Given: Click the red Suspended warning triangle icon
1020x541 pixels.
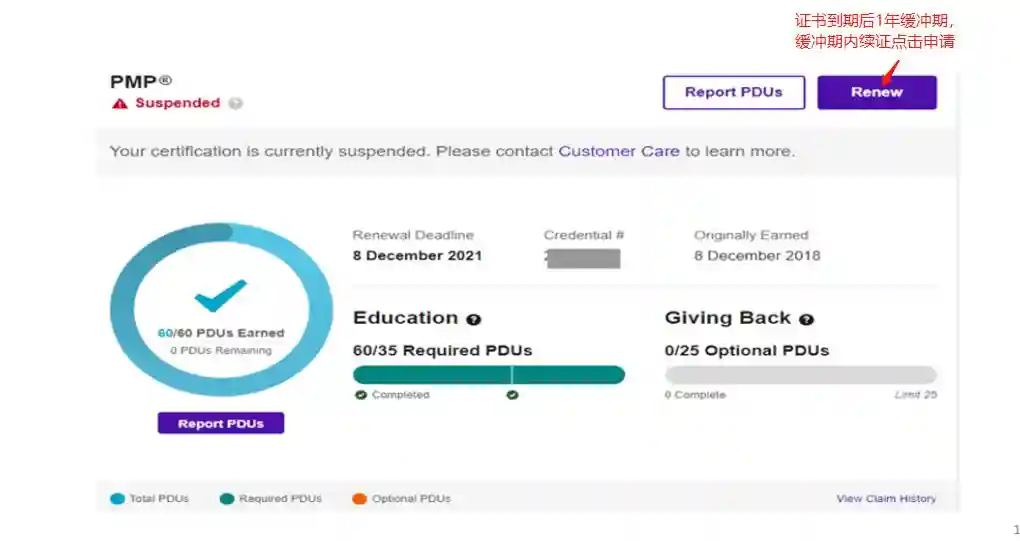Looking at the screenshot, I should tap(120, 103).
